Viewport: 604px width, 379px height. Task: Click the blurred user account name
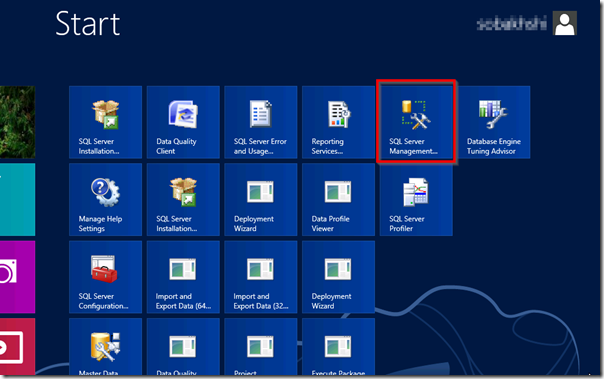tap(512, 24)
